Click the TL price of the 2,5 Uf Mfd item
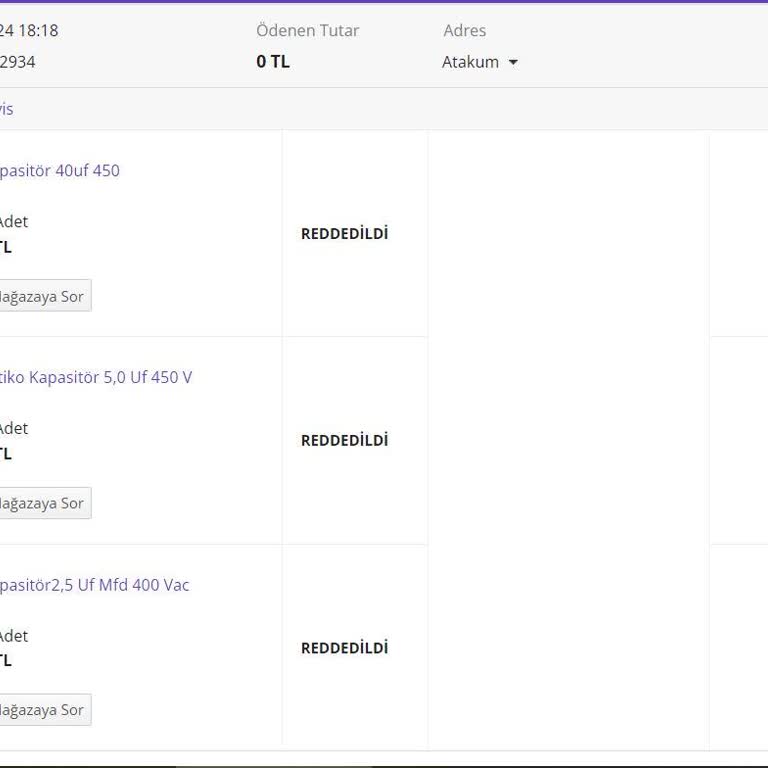 click(x=5, y=660)
